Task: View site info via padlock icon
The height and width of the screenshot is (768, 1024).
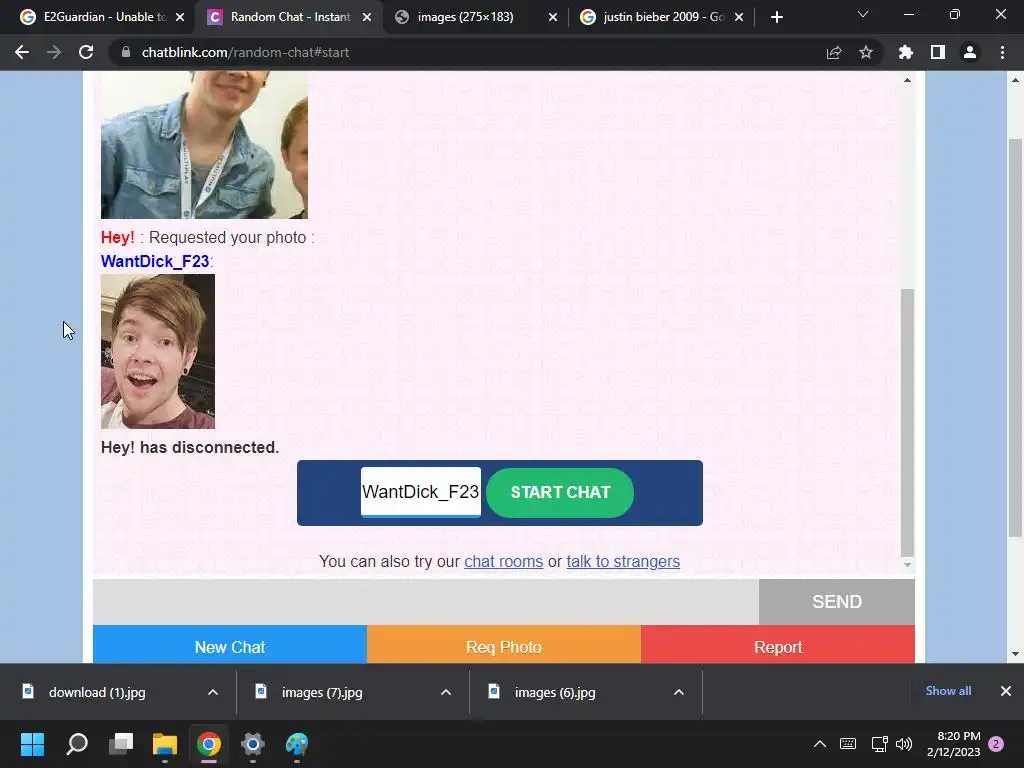Action: (126, 52)
